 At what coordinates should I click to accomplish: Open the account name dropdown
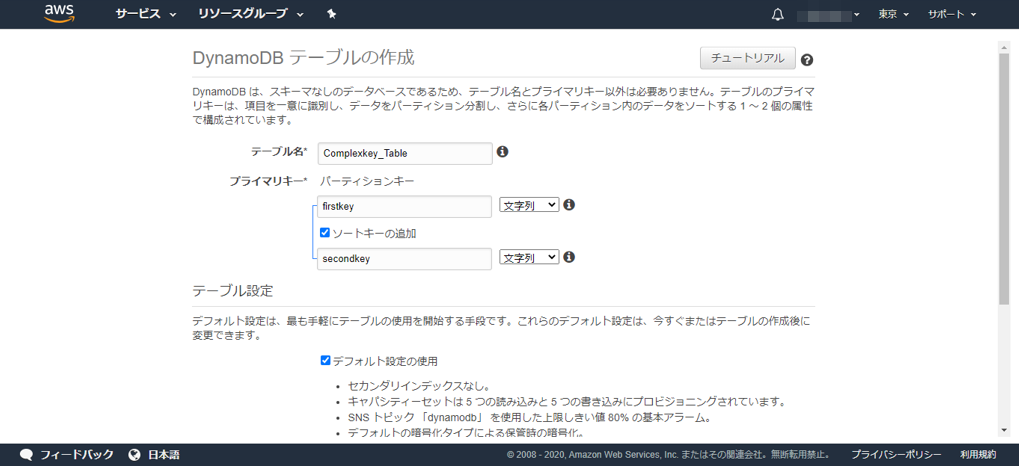828,14
